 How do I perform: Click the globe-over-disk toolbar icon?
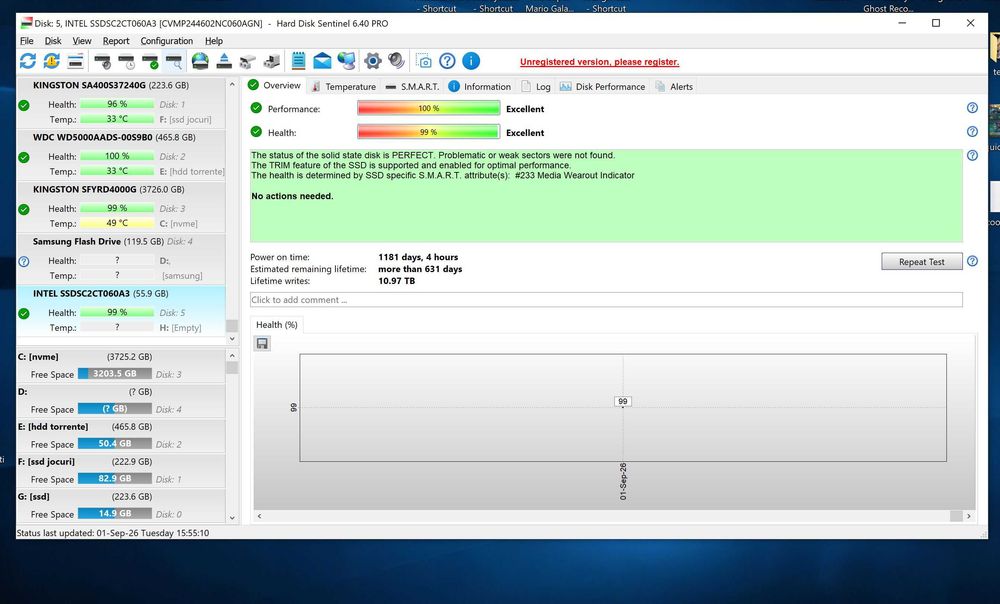tap(200, 61)
